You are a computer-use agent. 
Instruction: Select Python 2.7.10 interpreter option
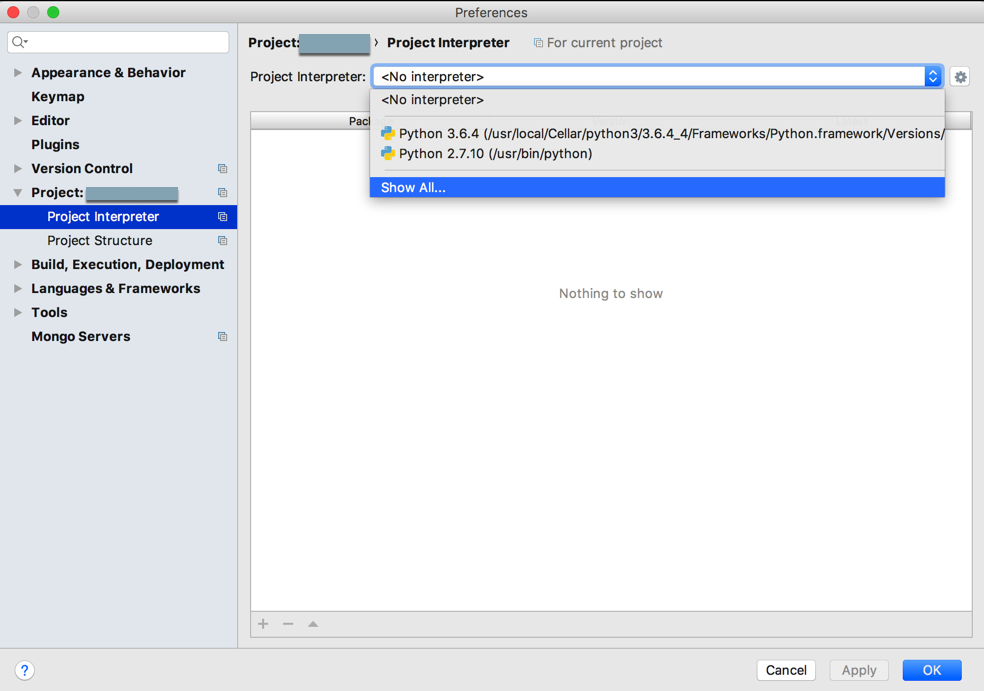[x=657, y=153]
